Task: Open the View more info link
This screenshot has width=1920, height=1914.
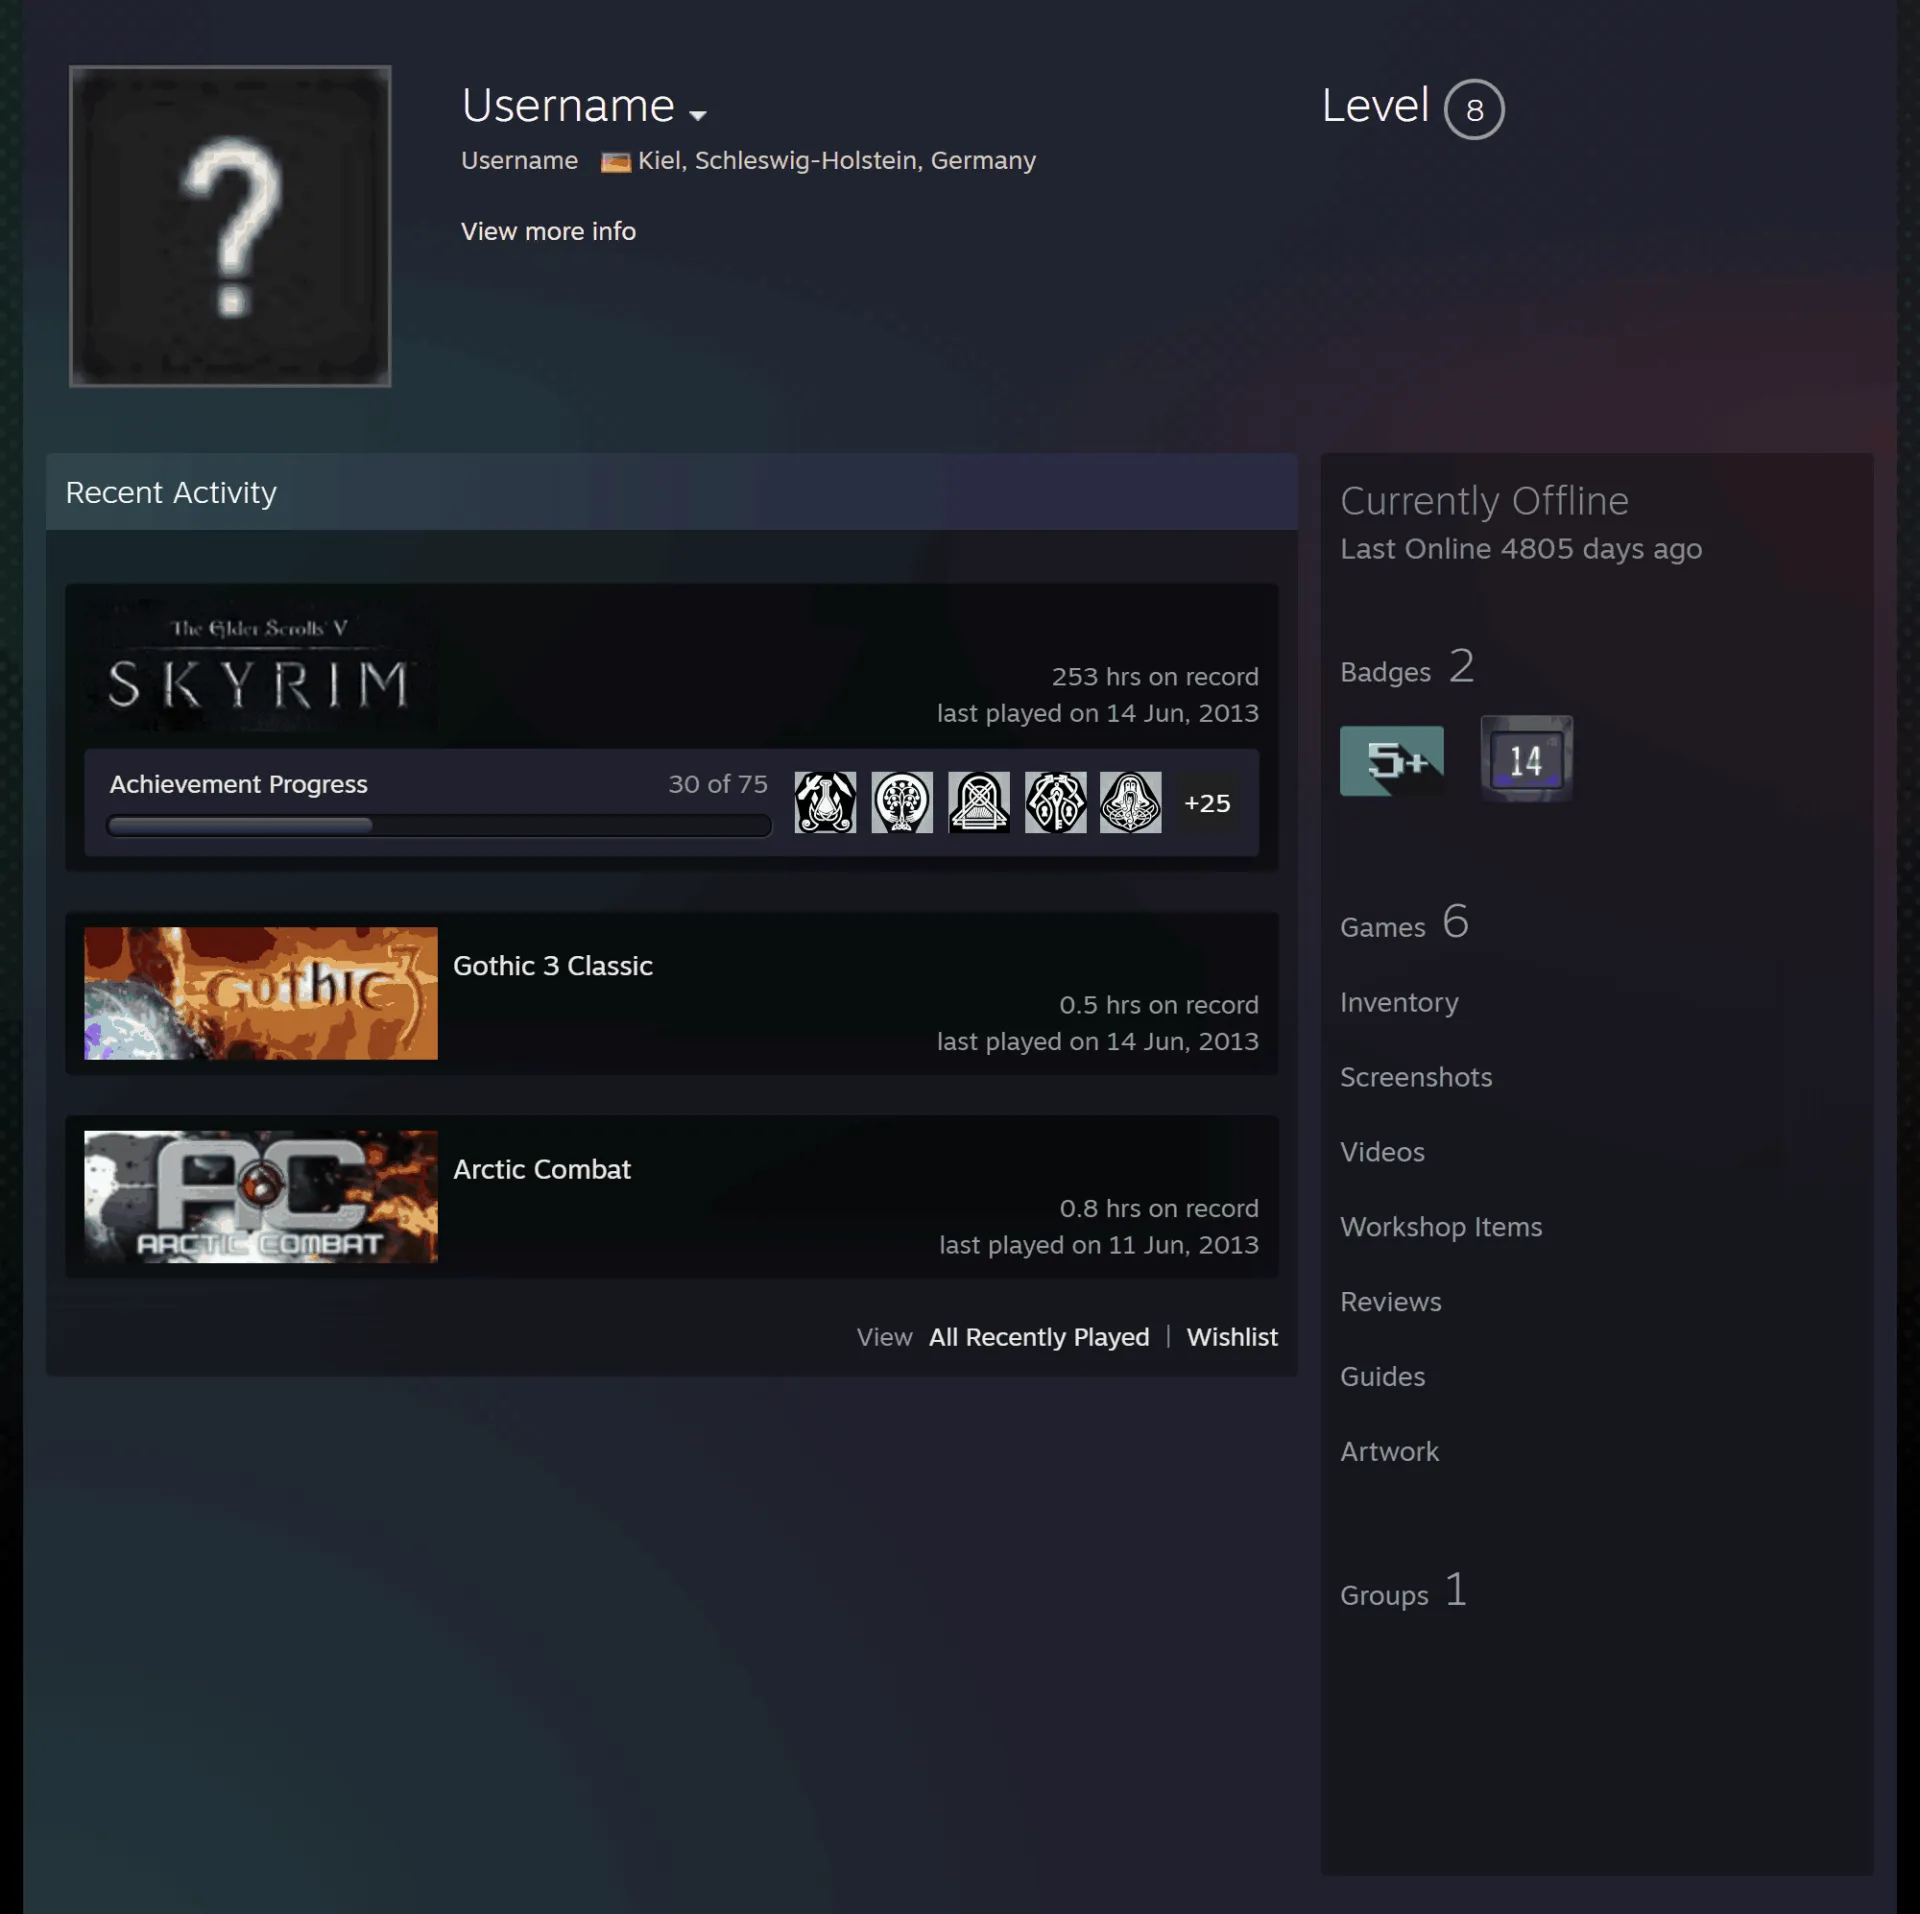Action: pos(548,231)
